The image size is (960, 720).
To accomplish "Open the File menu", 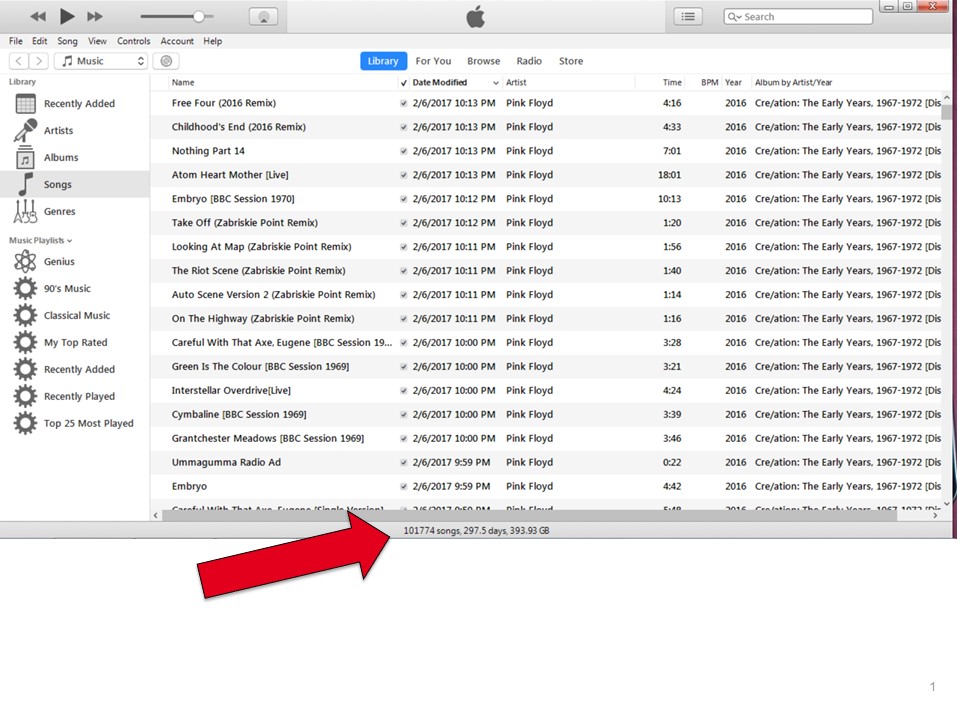I will [x=15, y=41].
